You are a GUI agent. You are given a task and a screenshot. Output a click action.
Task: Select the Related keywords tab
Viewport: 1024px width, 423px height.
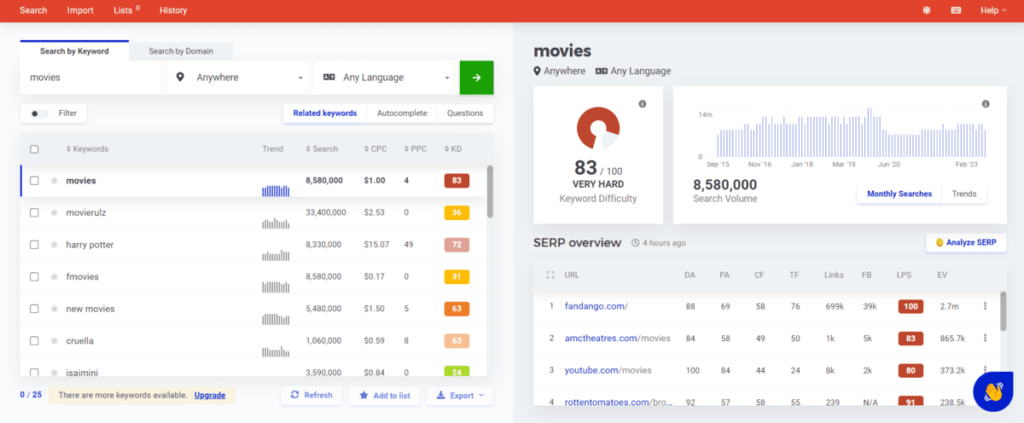tap(325, 113)
